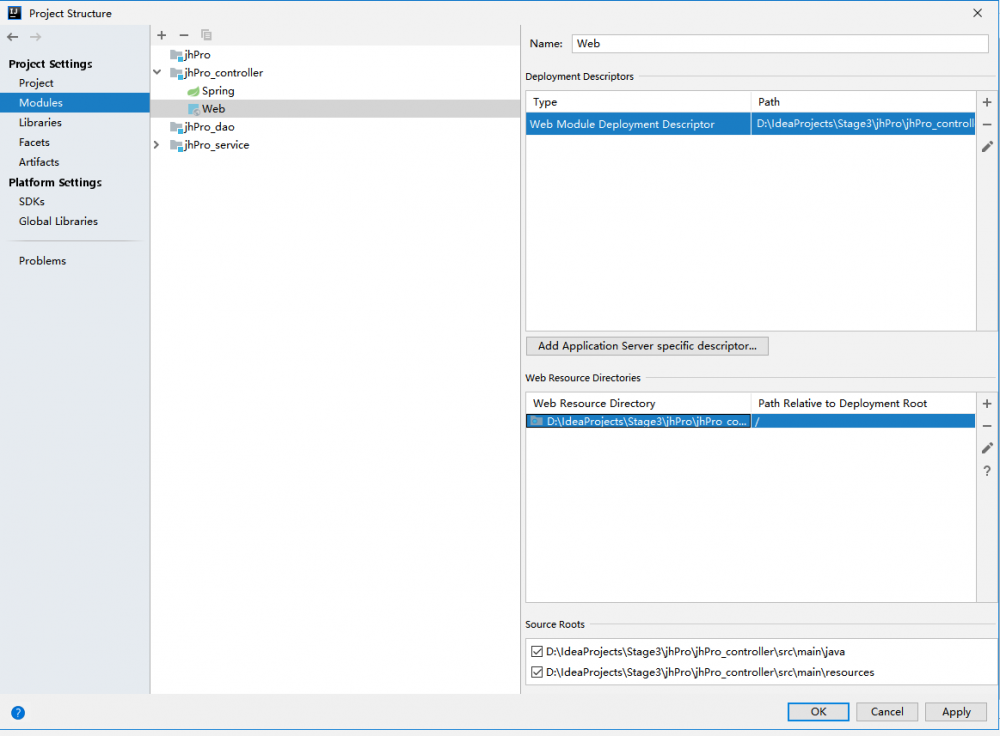Switch to the Artifacts settings section
Image resolution: width=1000 pixels, height=736 pixels.
(x=39, y=162)
